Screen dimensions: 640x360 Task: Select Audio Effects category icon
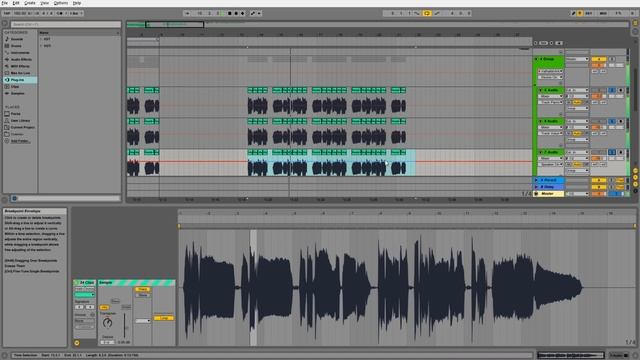(7, 59)
